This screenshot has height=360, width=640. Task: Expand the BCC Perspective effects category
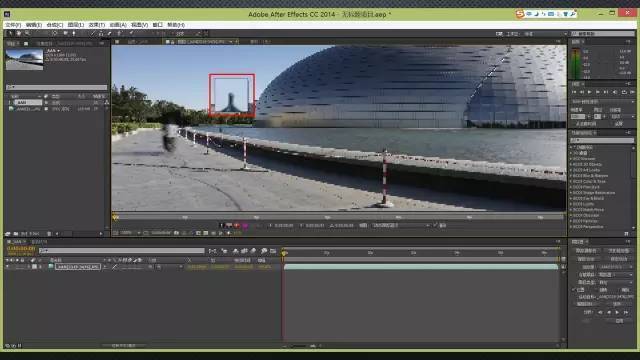[x=587, y=227]
